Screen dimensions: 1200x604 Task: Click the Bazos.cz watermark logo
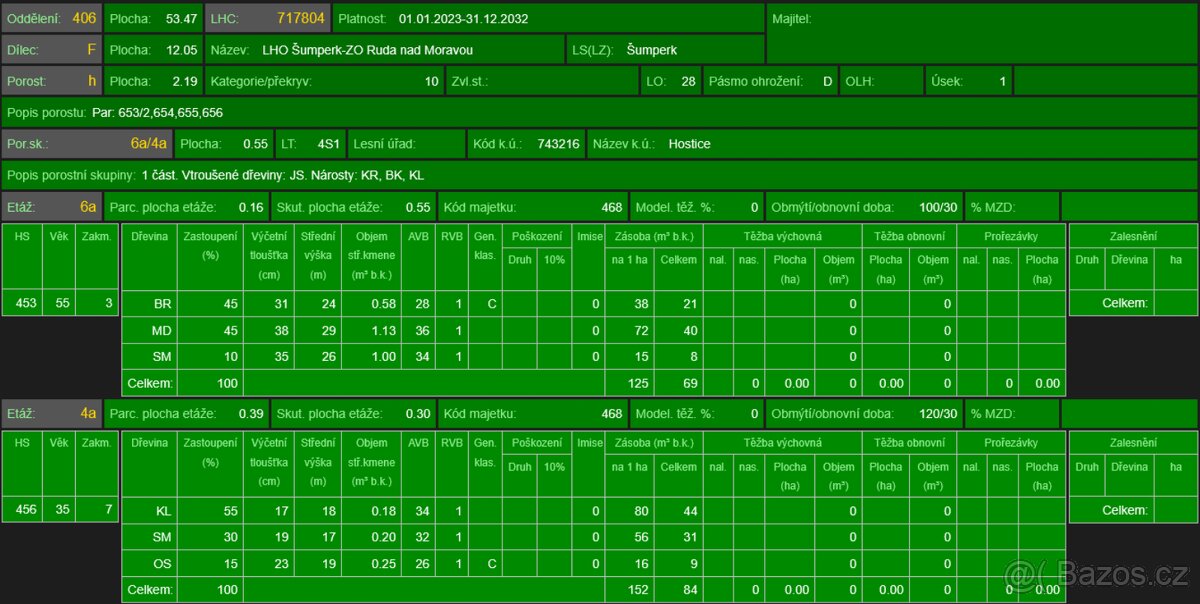tap(1098, 575)
